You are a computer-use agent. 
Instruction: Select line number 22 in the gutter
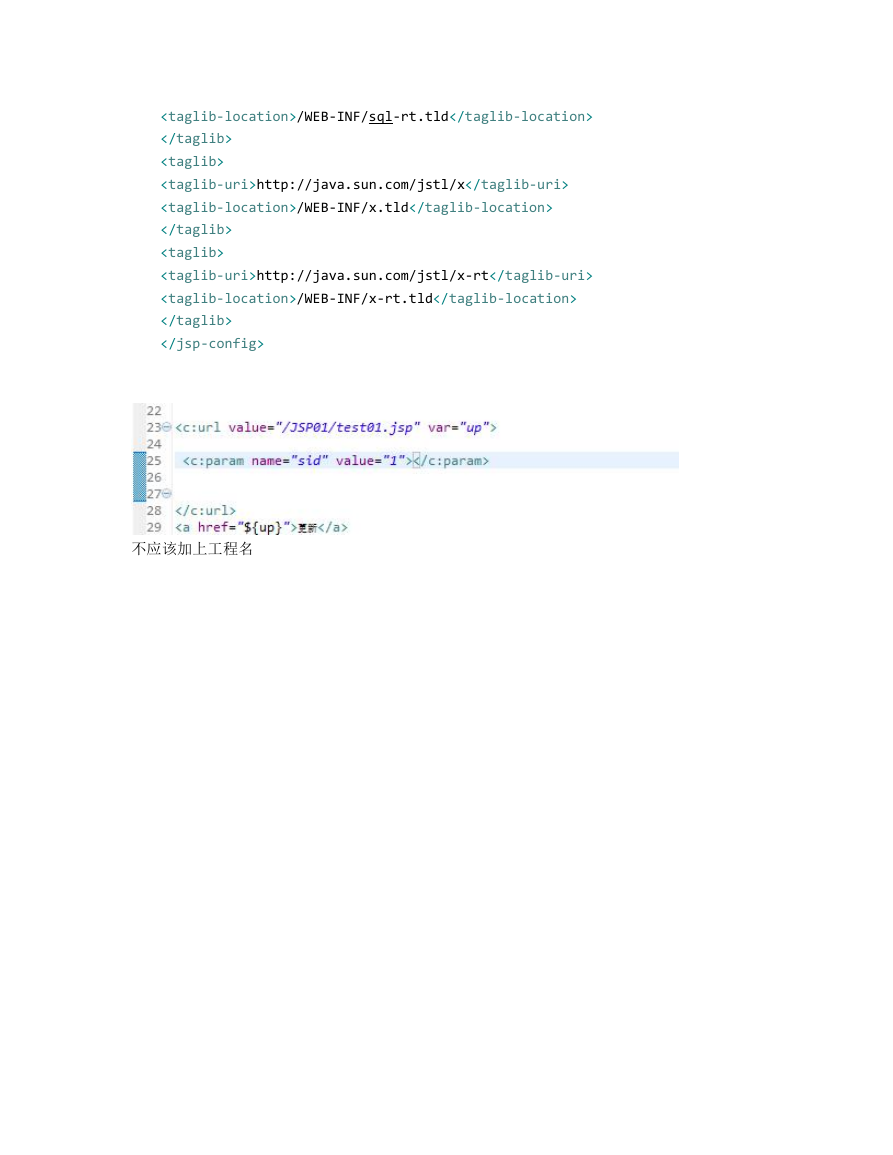pos(153,411)
